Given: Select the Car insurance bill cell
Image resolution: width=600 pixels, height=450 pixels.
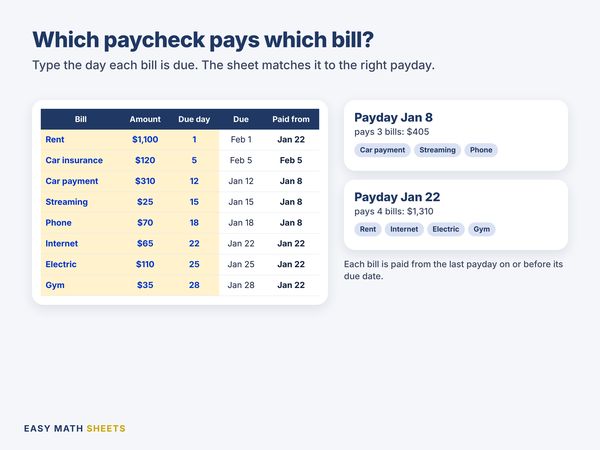Looking at the screenshot, I should coord(80,160).
